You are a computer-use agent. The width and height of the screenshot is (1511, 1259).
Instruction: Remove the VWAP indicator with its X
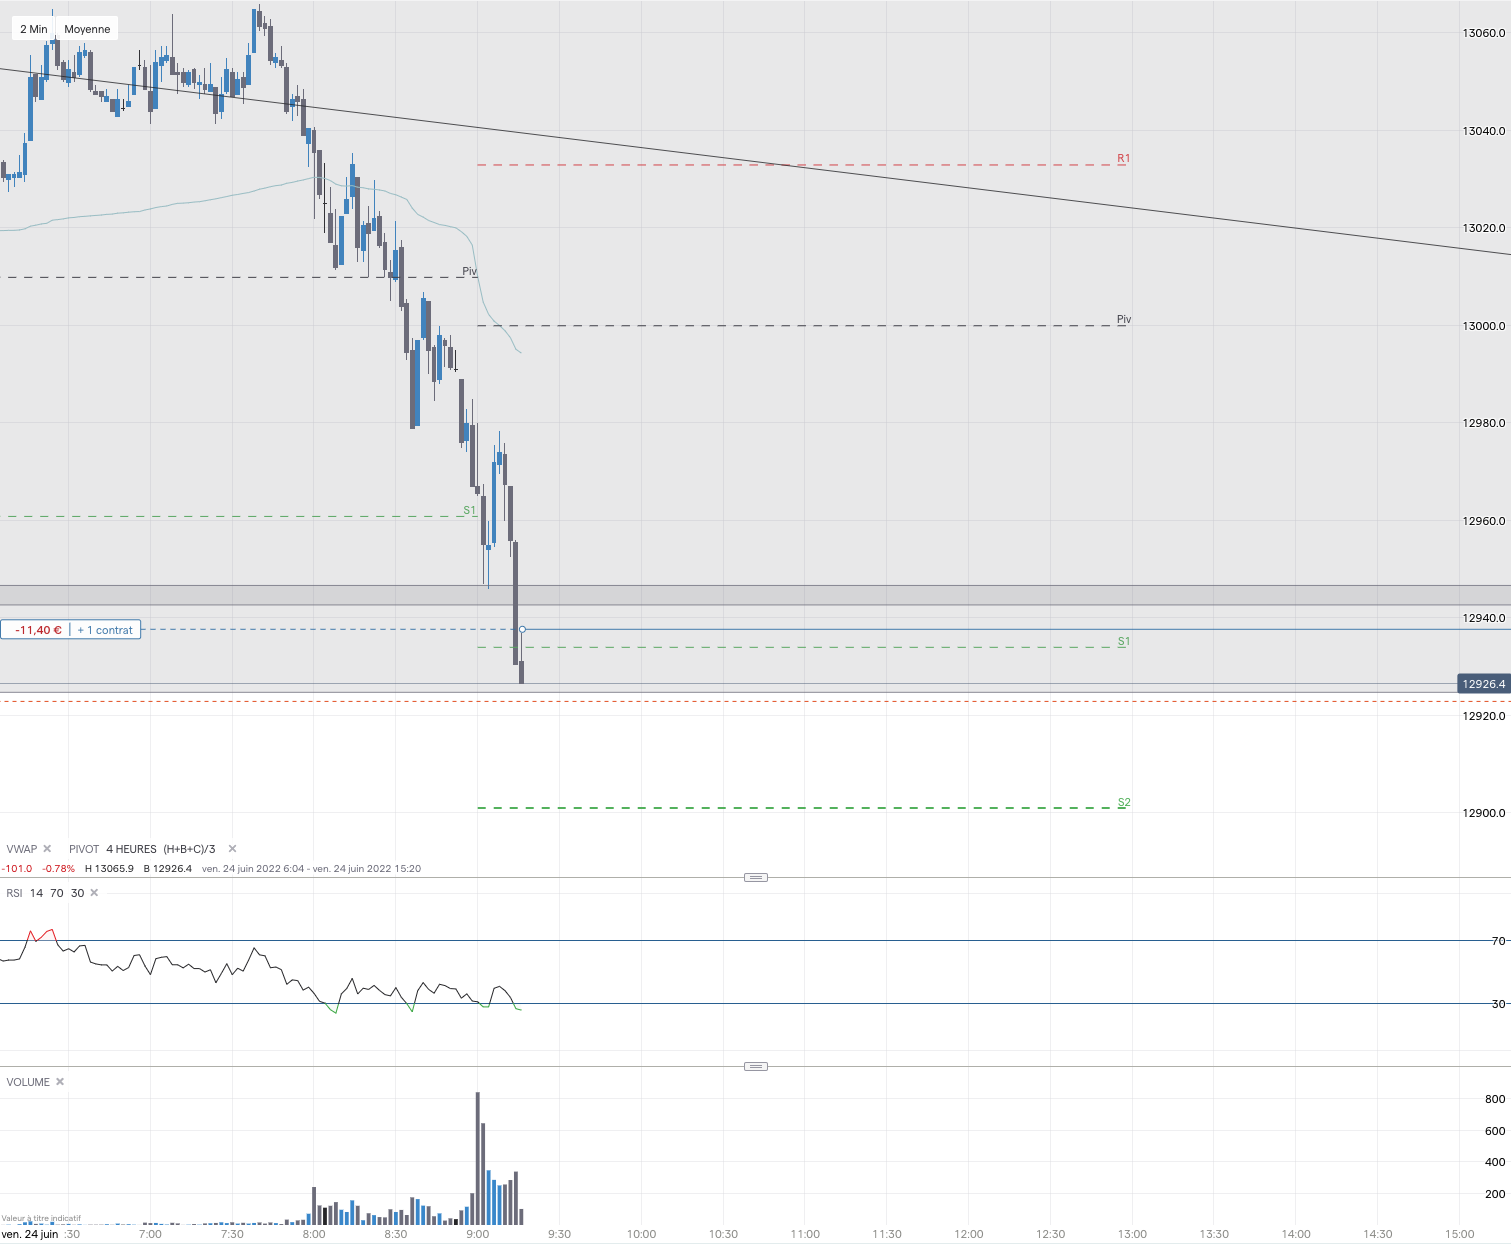click(47, 849)
